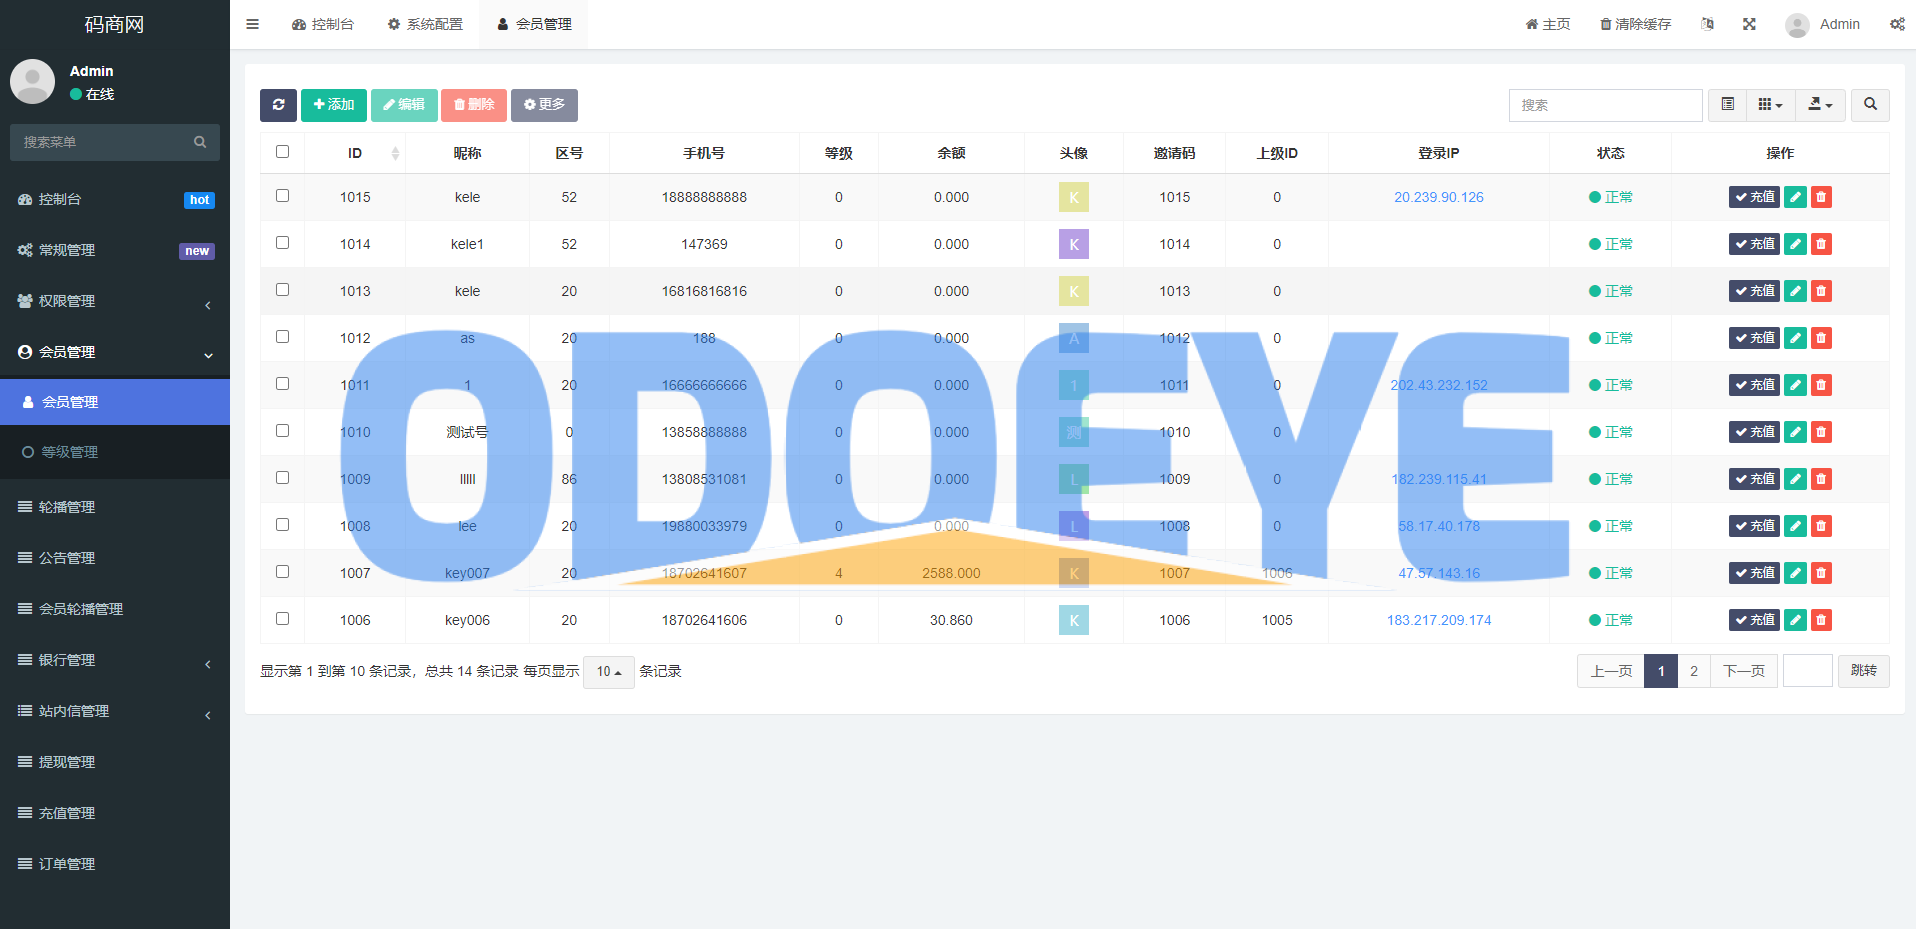Image resolution: width=1916 pixels, height=929 pixels.
Task: Toggle the card view icon in toolbar
Action: tap(1727, 105)
